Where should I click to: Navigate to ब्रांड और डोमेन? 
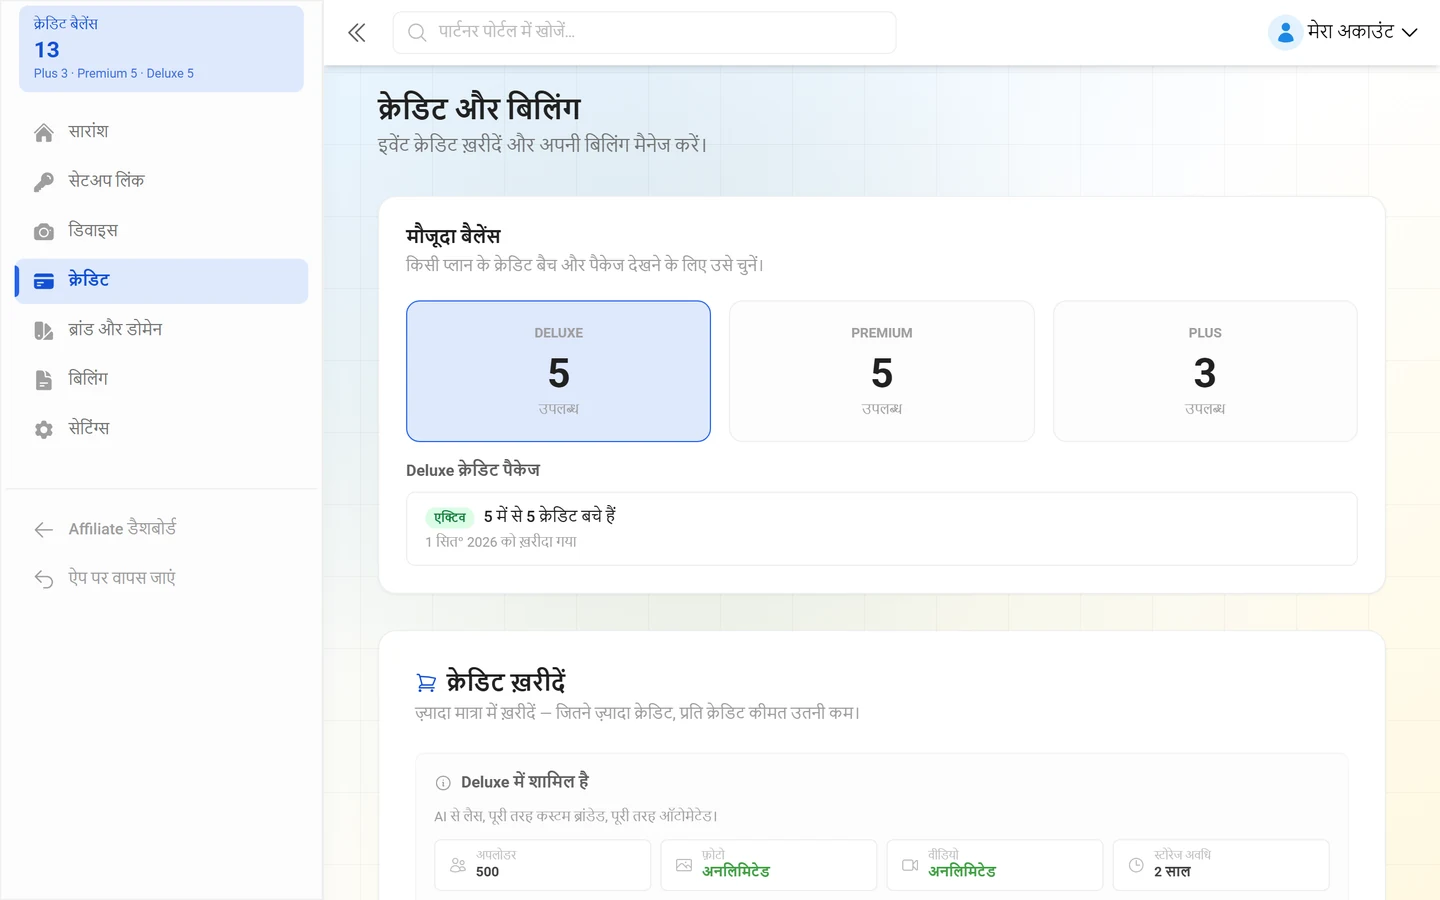coord(162,330)
